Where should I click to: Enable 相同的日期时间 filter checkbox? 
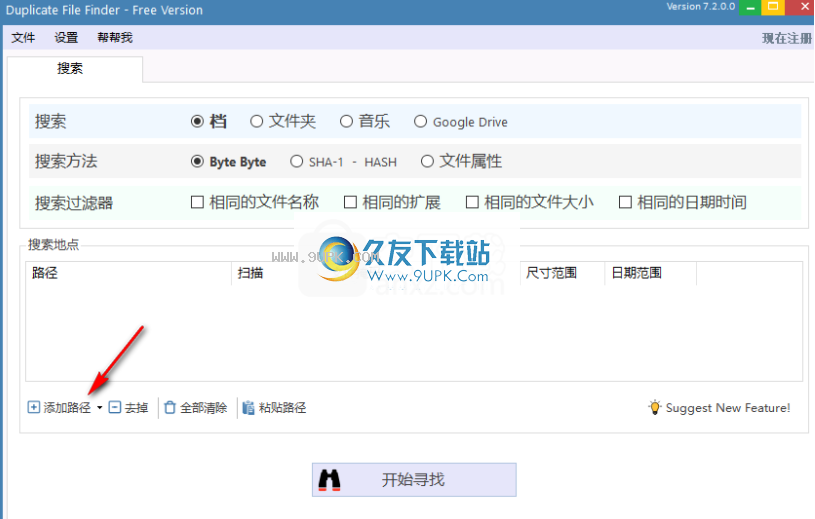625,202
